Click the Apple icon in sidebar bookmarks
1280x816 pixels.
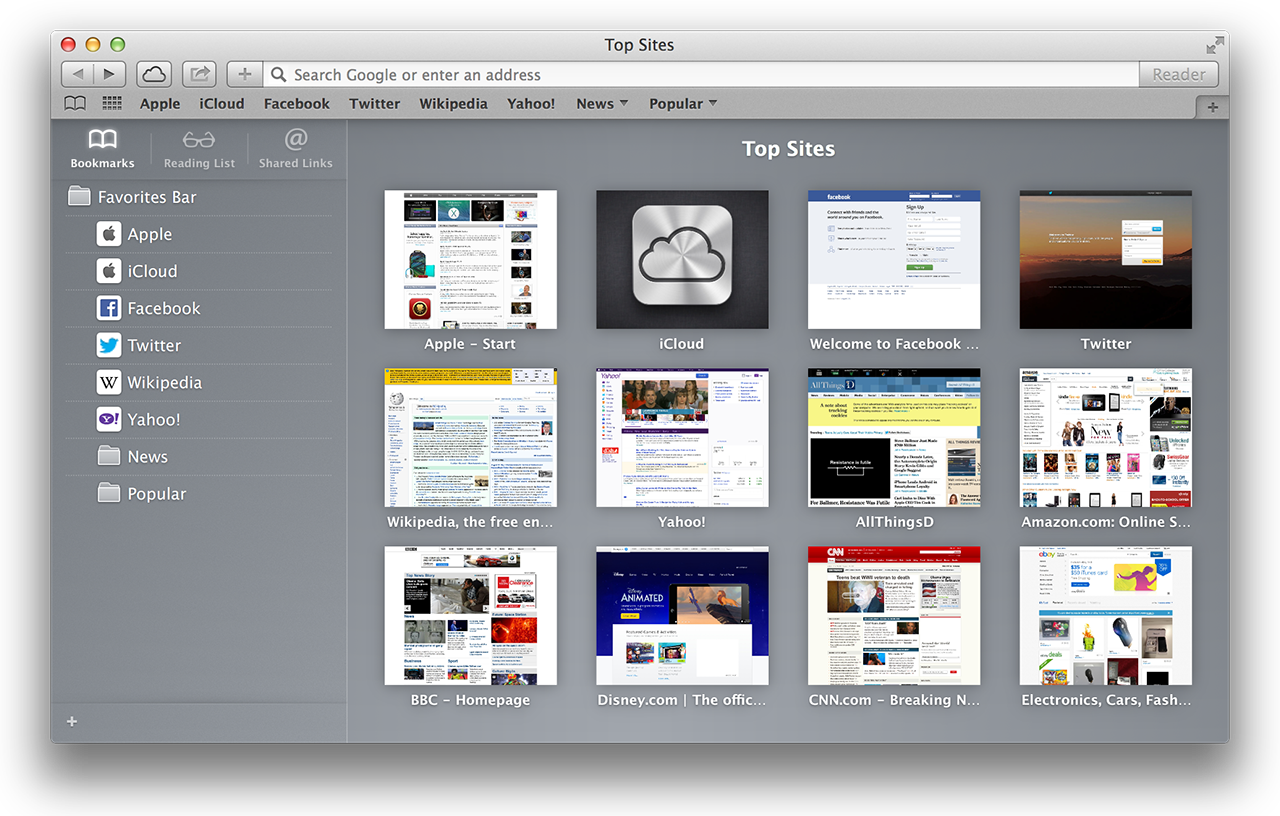109,234
